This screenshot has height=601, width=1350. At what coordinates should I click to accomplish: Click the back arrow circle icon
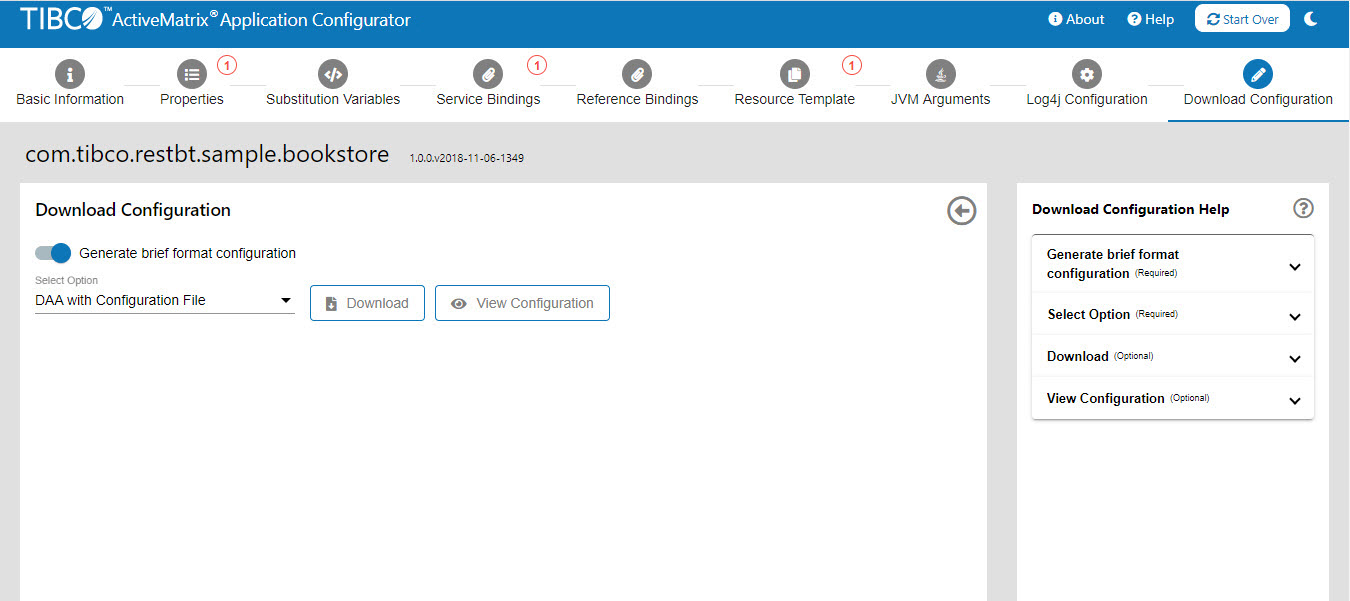point(962,211)
